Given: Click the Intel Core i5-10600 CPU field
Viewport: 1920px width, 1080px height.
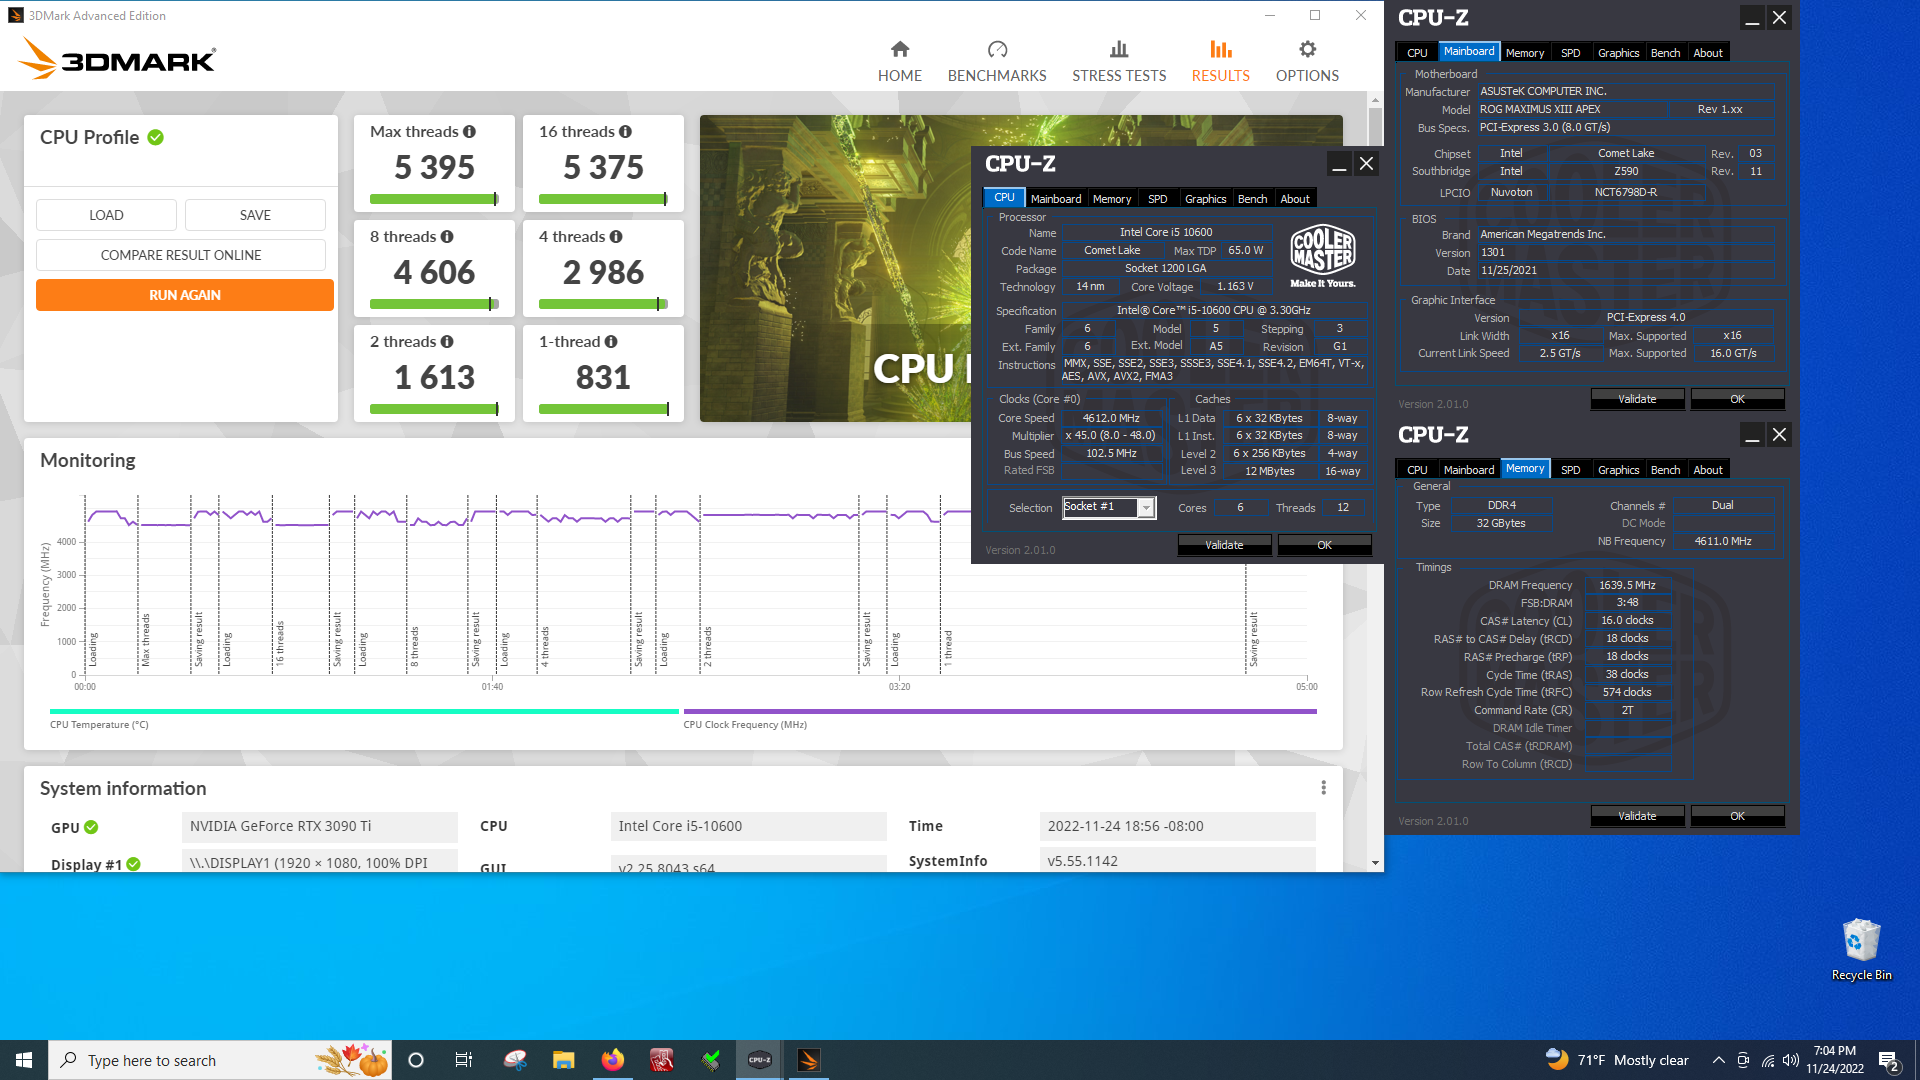Looking at the screenshot, I should coord(749,826).
